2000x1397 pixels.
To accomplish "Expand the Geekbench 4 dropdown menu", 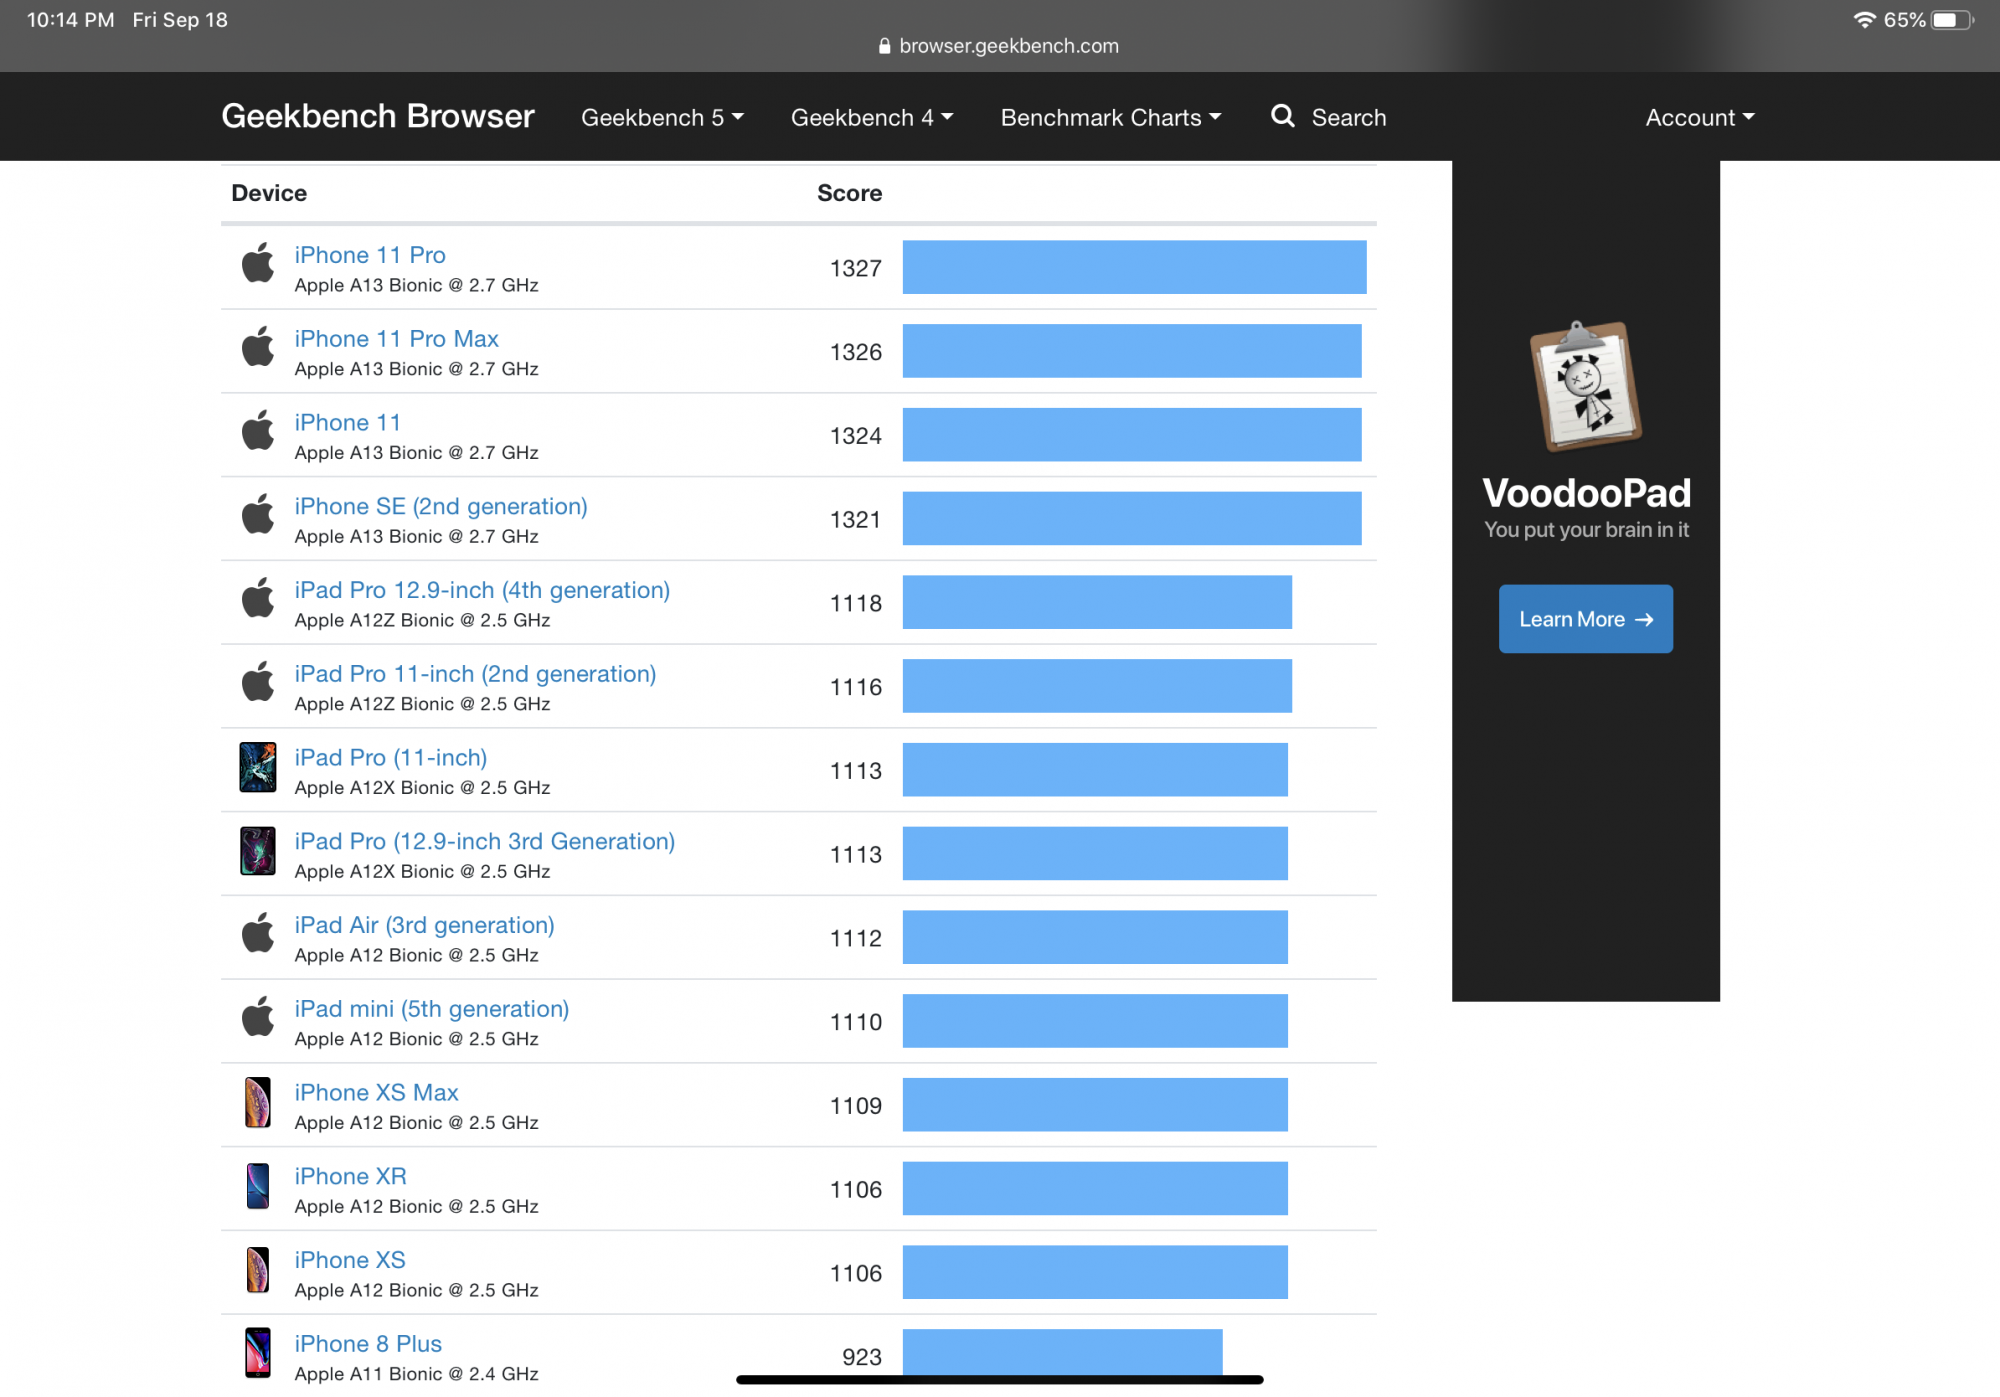I will [x=871, y=117].
